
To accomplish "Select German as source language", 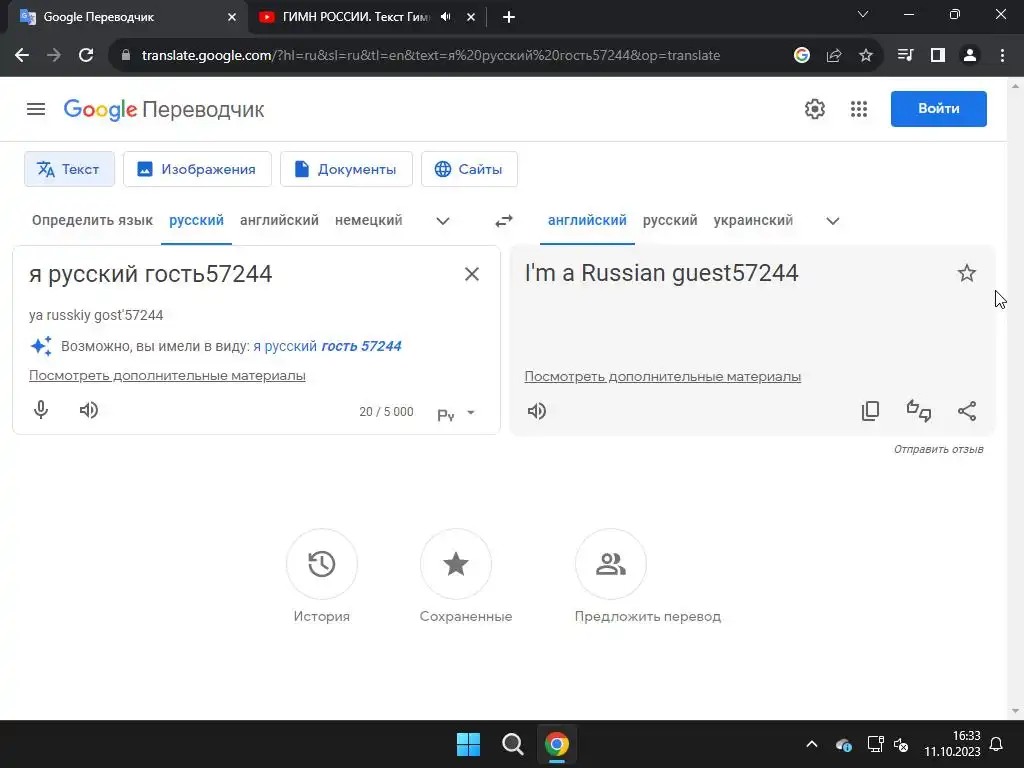I will (368, 221).
